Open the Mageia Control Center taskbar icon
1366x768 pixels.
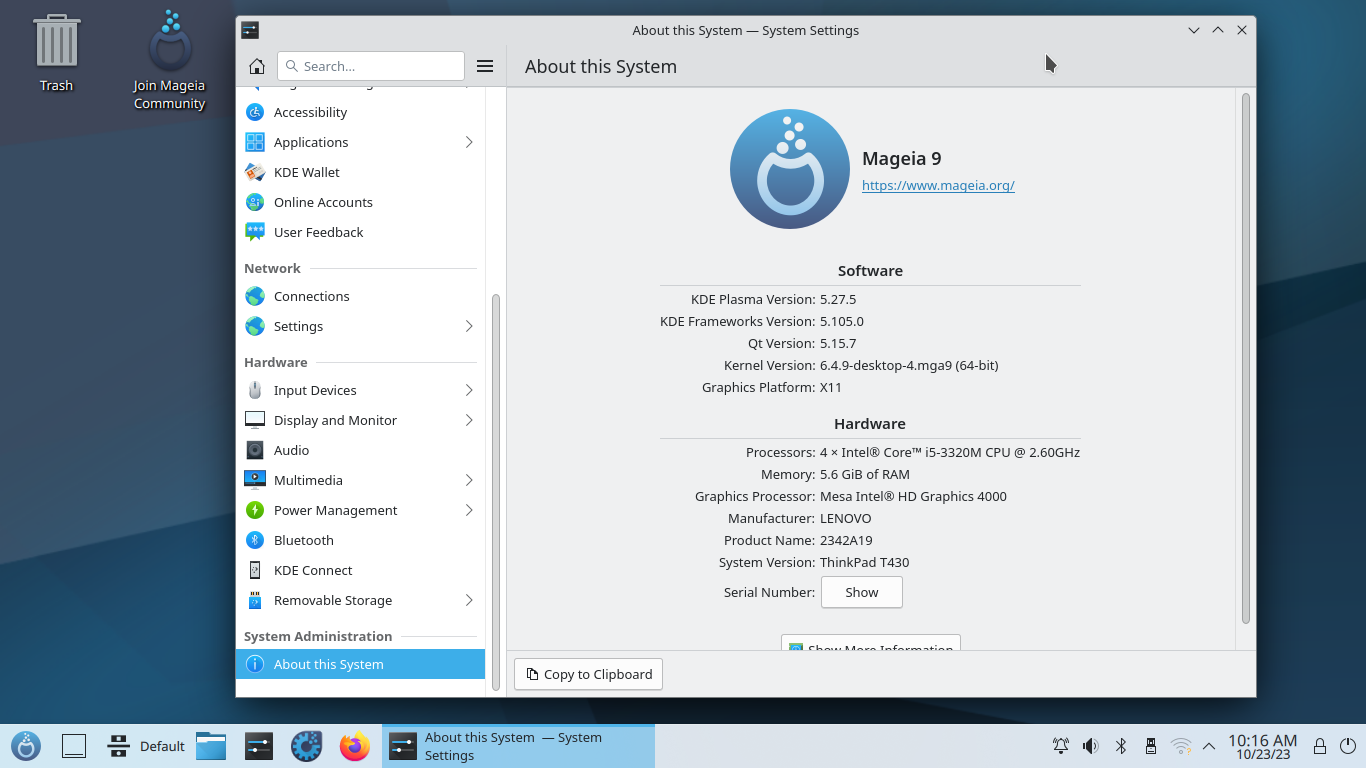tap(307, 746)
